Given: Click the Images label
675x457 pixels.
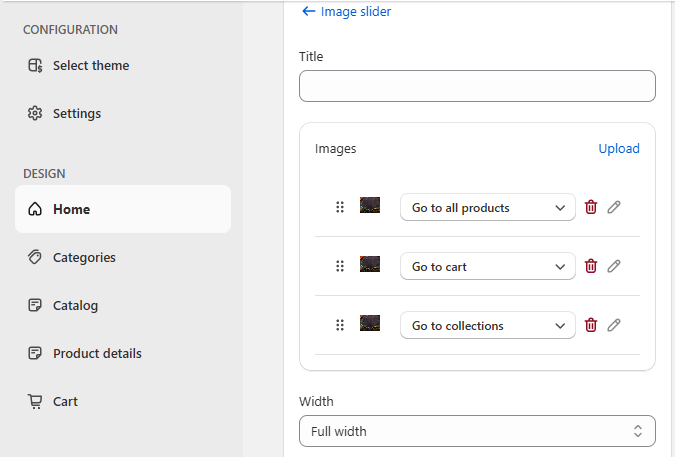Looking at the screenshot, I should (335, 148).
